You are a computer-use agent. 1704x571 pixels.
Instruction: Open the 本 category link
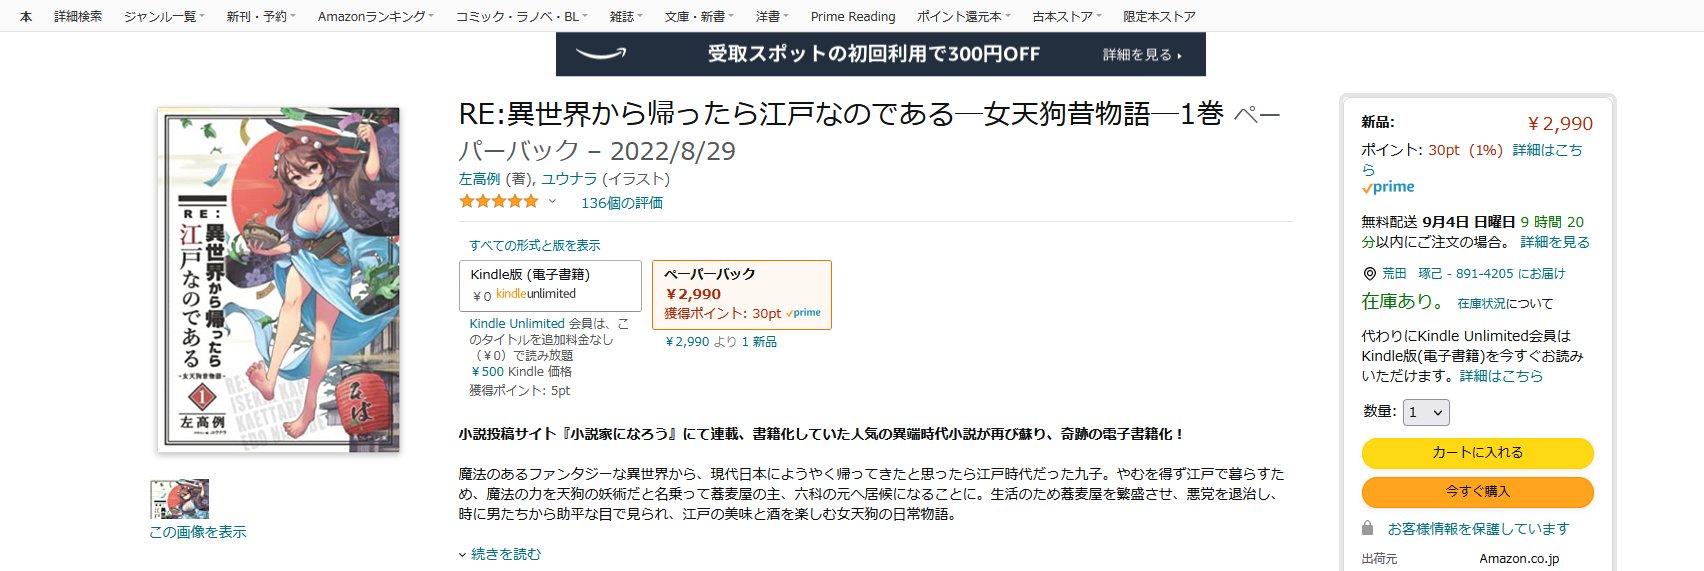pos(26,16)
